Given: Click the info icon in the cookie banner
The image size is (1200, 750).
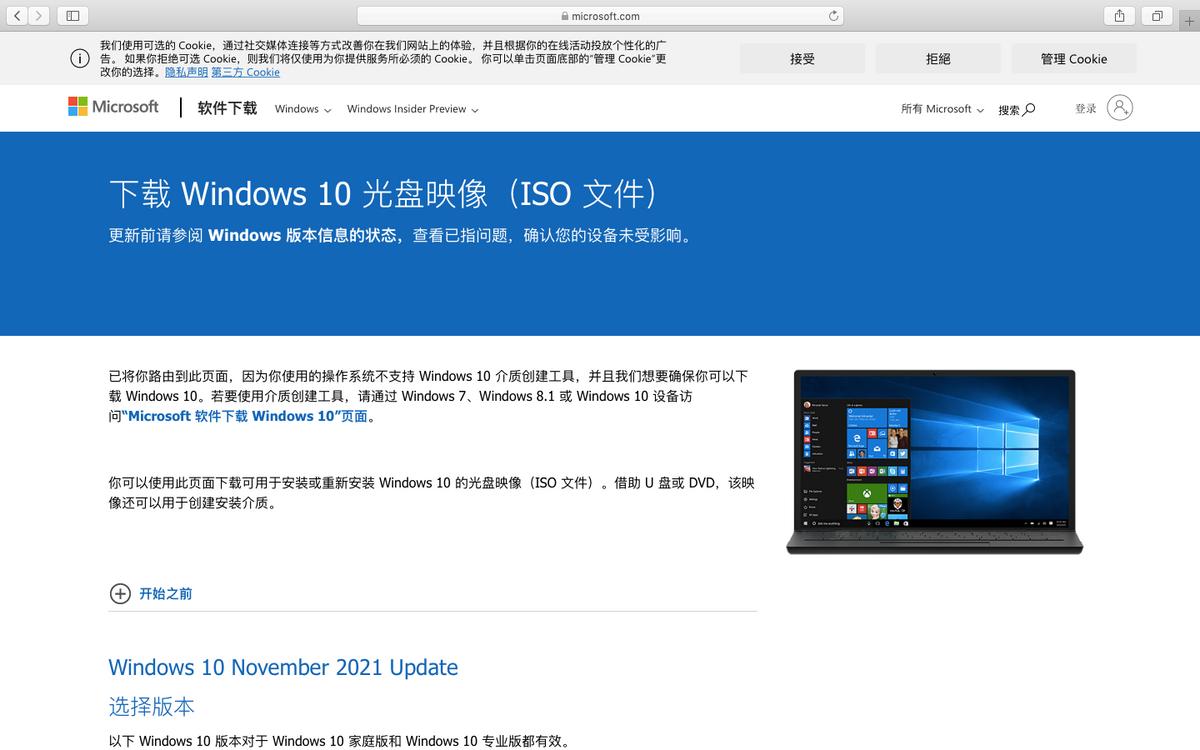Looking at the screenshot, I should pos(79,58).
